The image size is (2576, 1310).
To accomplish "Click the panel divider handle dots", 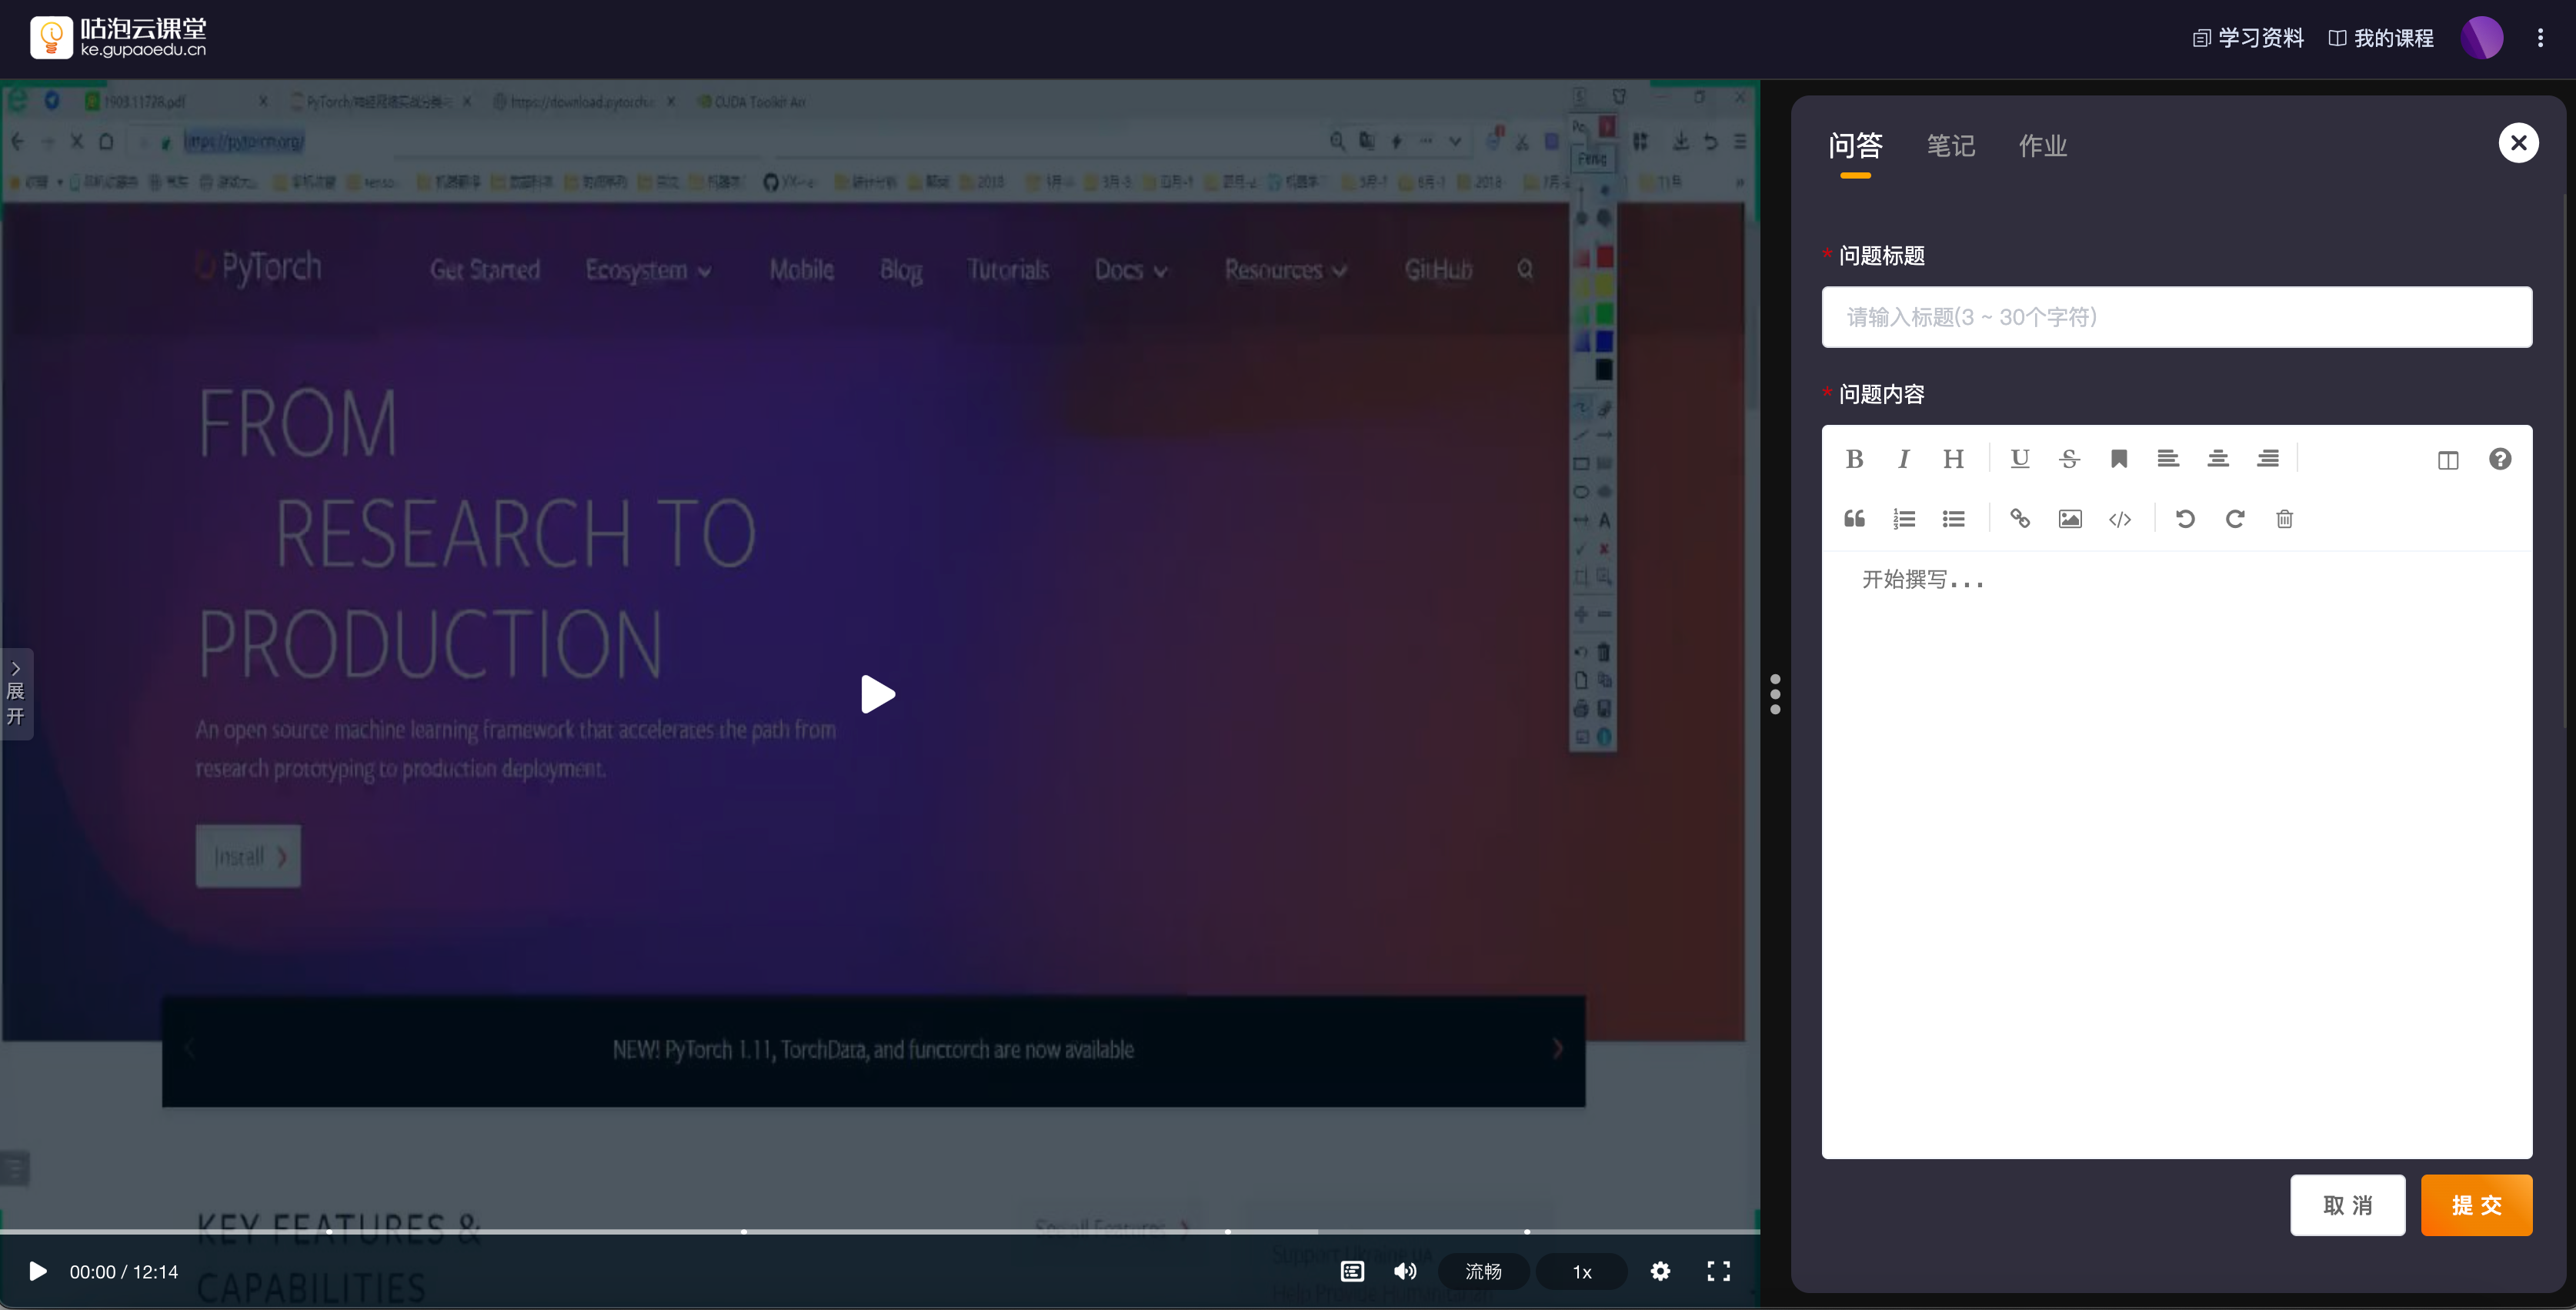I will tap(1775, 694).
